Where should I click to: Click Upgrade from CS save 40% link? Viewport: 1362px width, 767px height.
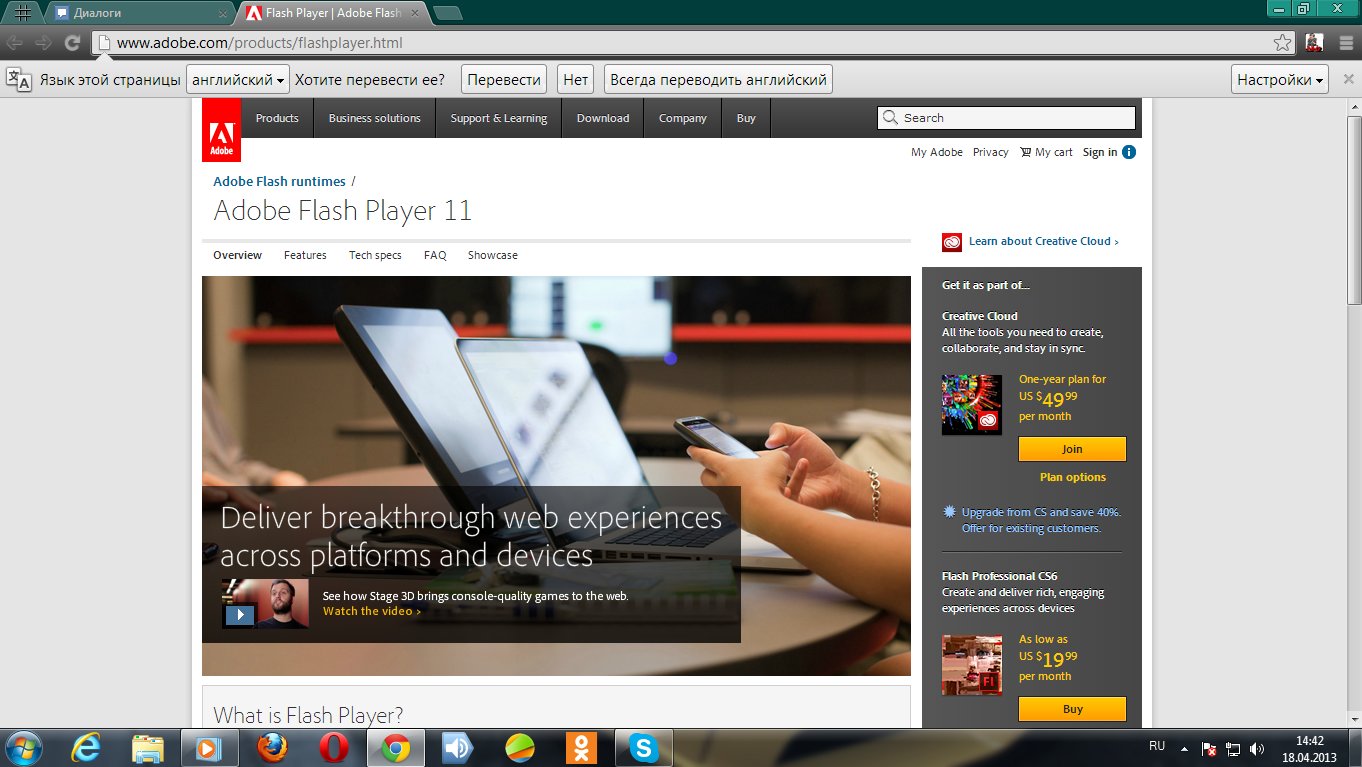pyautogui.click(x=1041, y=520)
